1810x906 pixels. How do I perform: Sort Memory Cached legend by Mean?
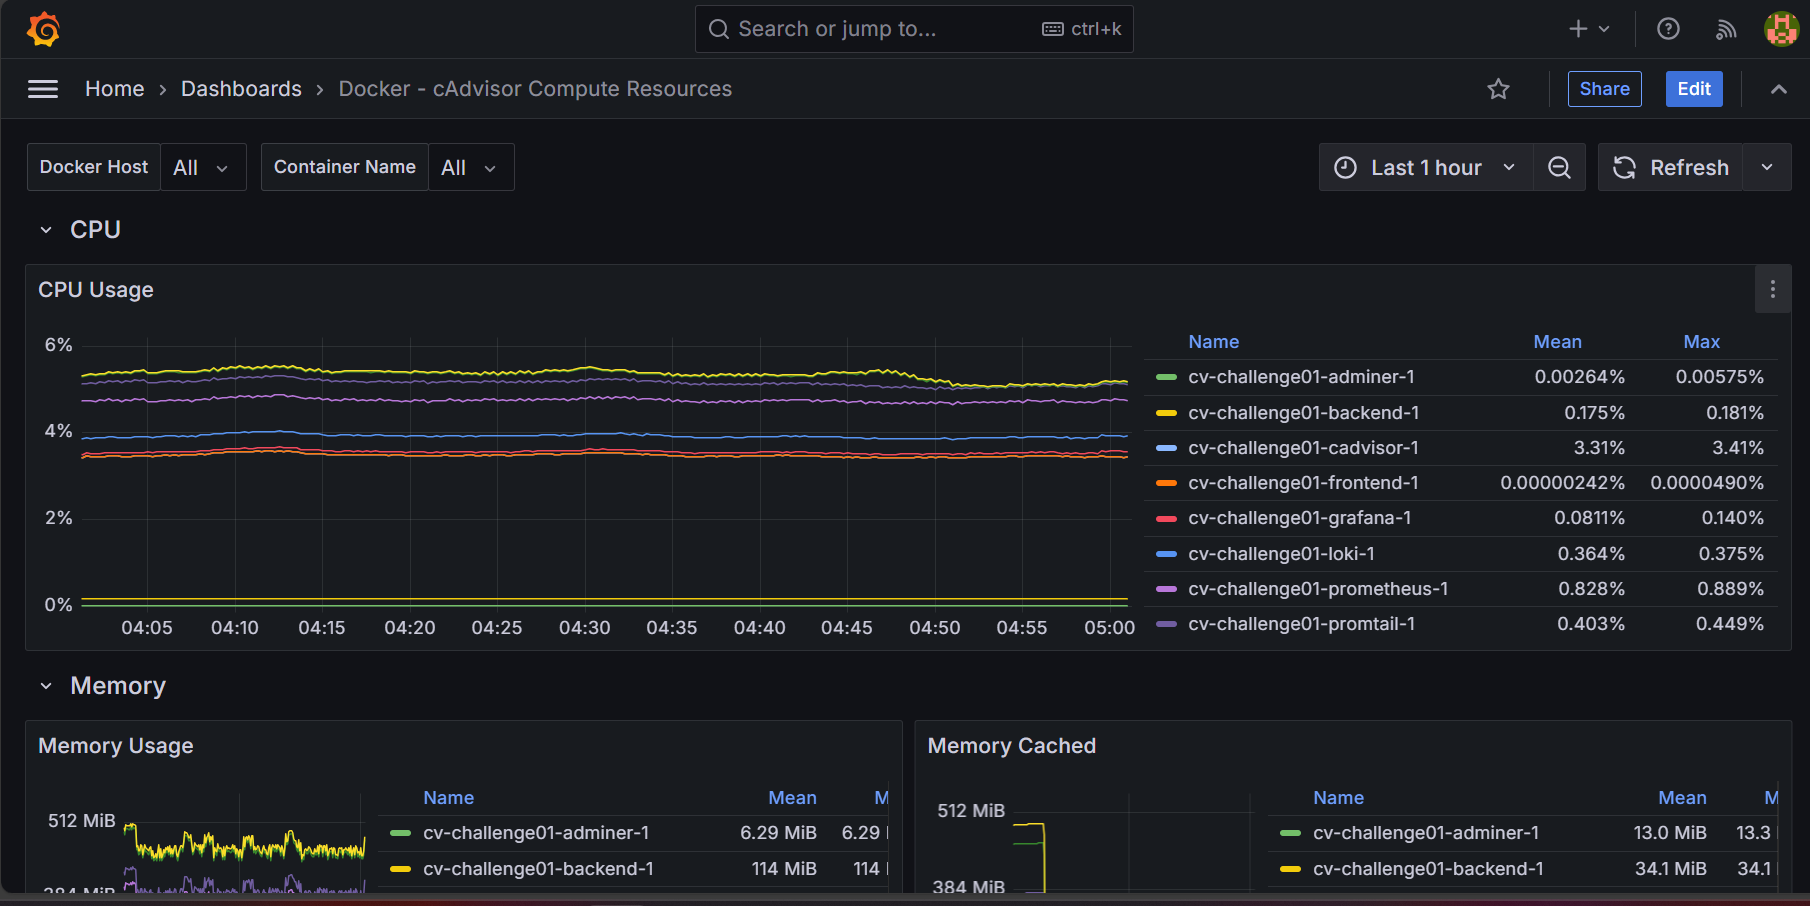pos(1682,798)
